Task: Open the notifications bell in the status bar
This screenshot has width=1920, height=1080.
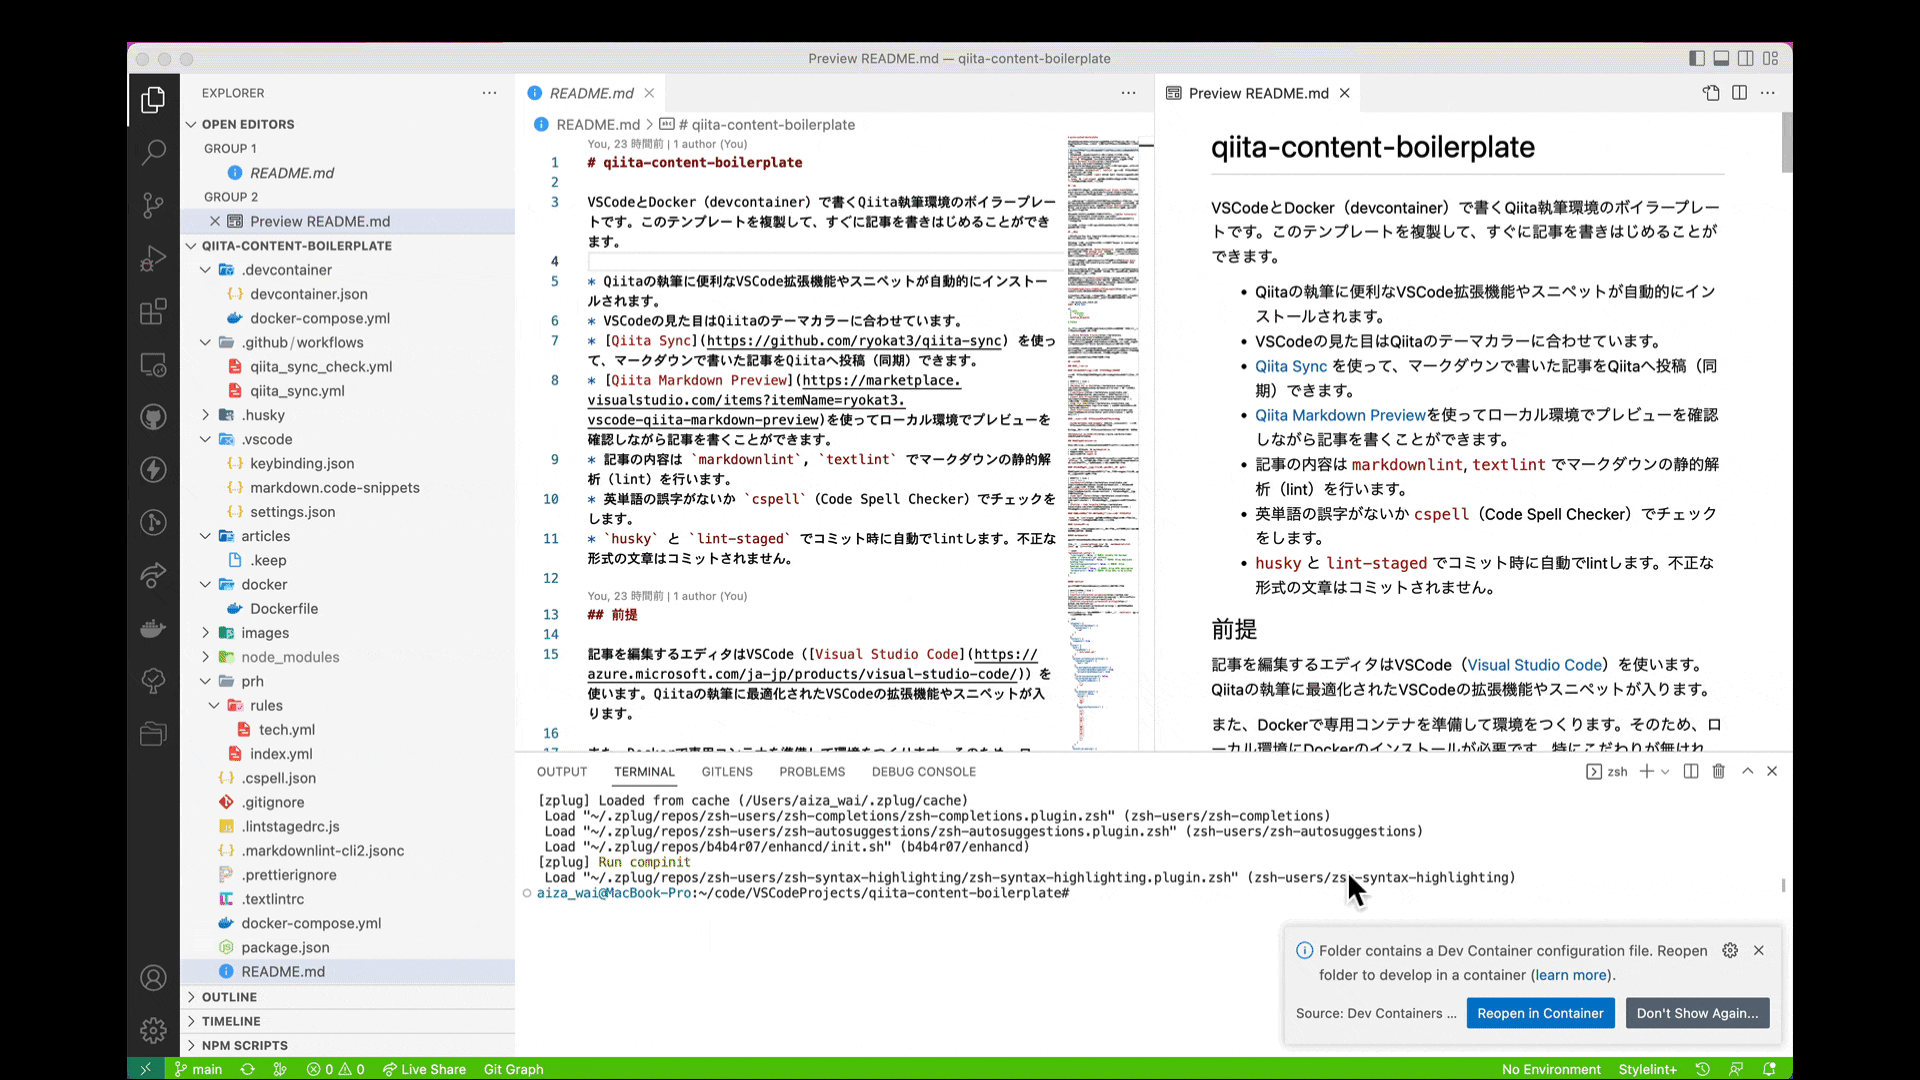Action: pyautogui.click(x=1771, y=1069)
